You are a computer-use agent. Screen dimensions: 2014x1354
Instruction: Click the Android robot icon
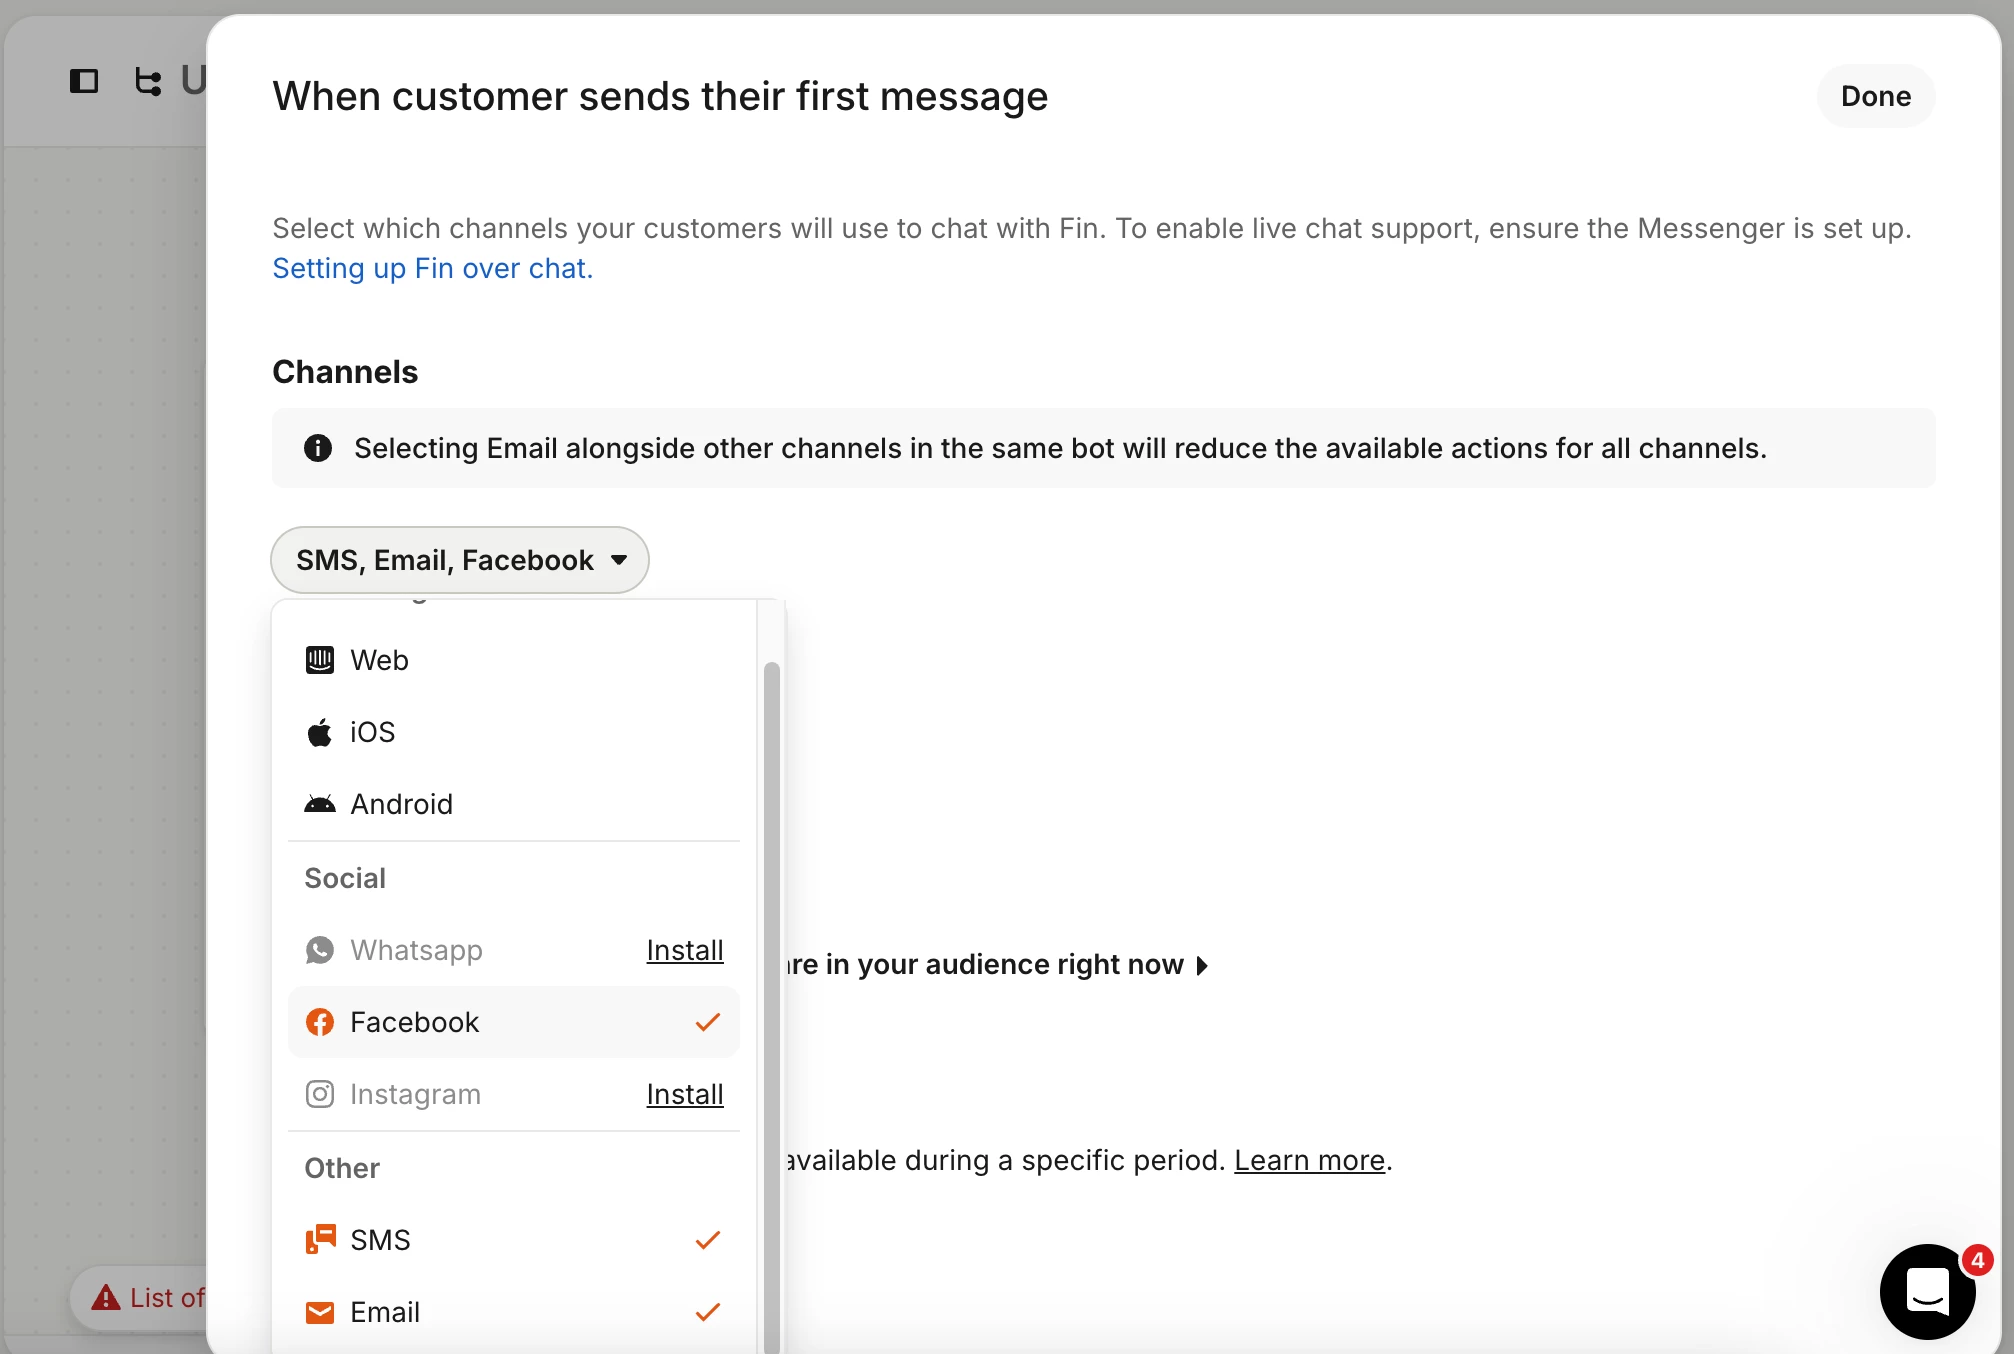[x=320, y=804]
